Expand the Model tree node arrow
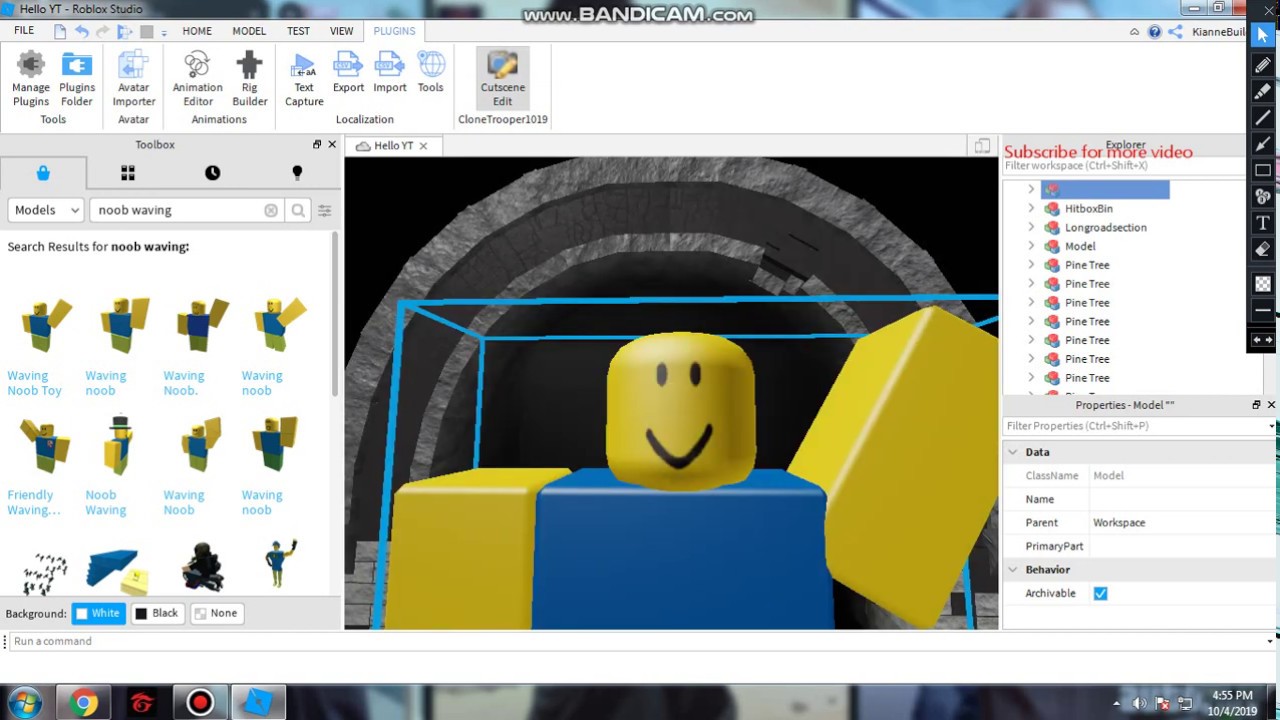 [1031, 246]
